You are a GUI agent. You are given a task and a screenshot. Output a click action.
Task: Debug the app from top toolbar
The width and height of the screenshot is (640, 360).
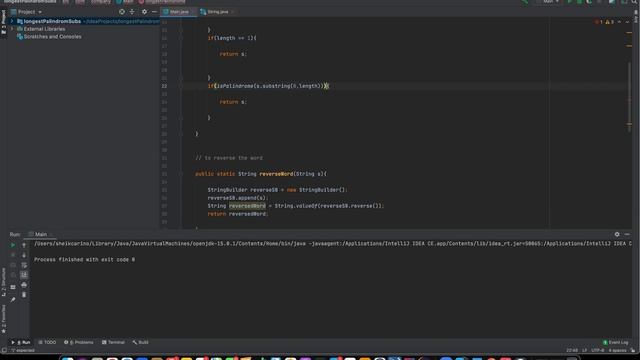(579, 2)
